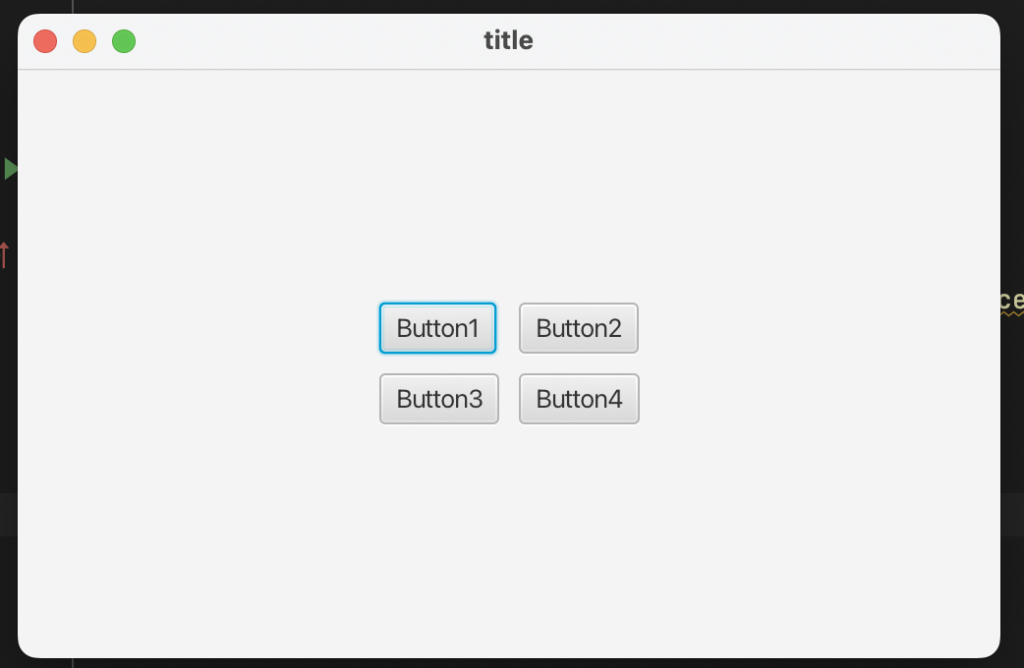This screenshot has height=668, width=1024.
Task: Minimize the window using the yellow button
Action: 85,41
